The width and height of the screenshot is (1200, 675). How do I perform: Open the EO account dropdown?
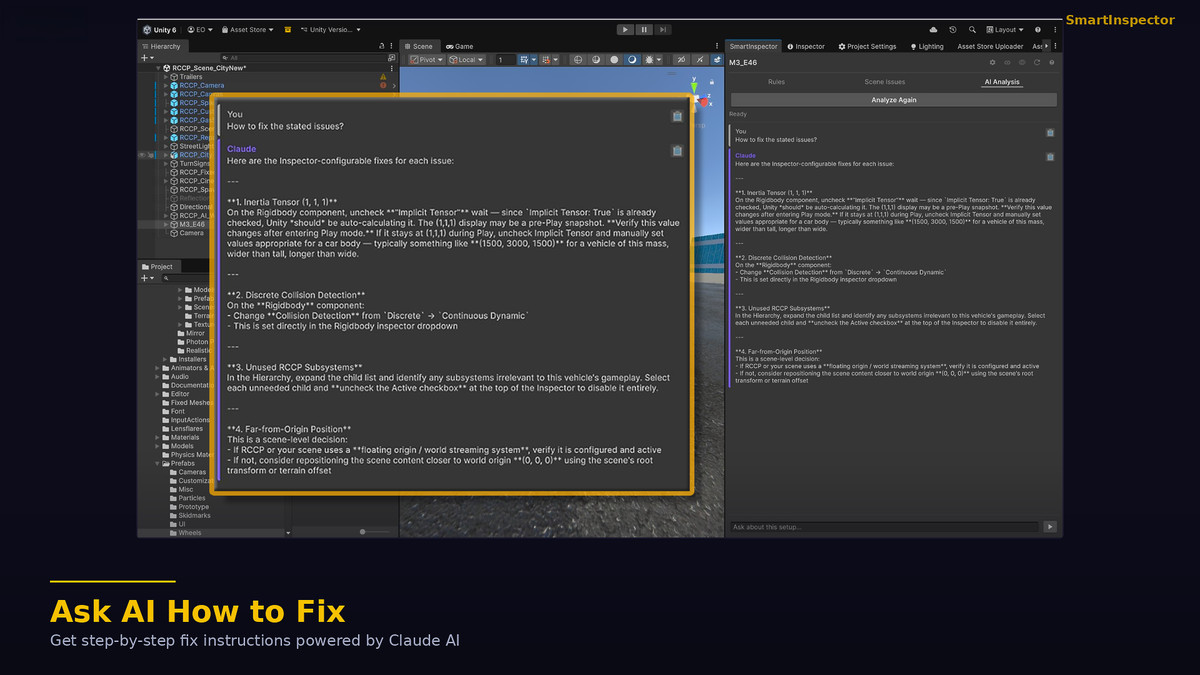(x=200, y=30)
